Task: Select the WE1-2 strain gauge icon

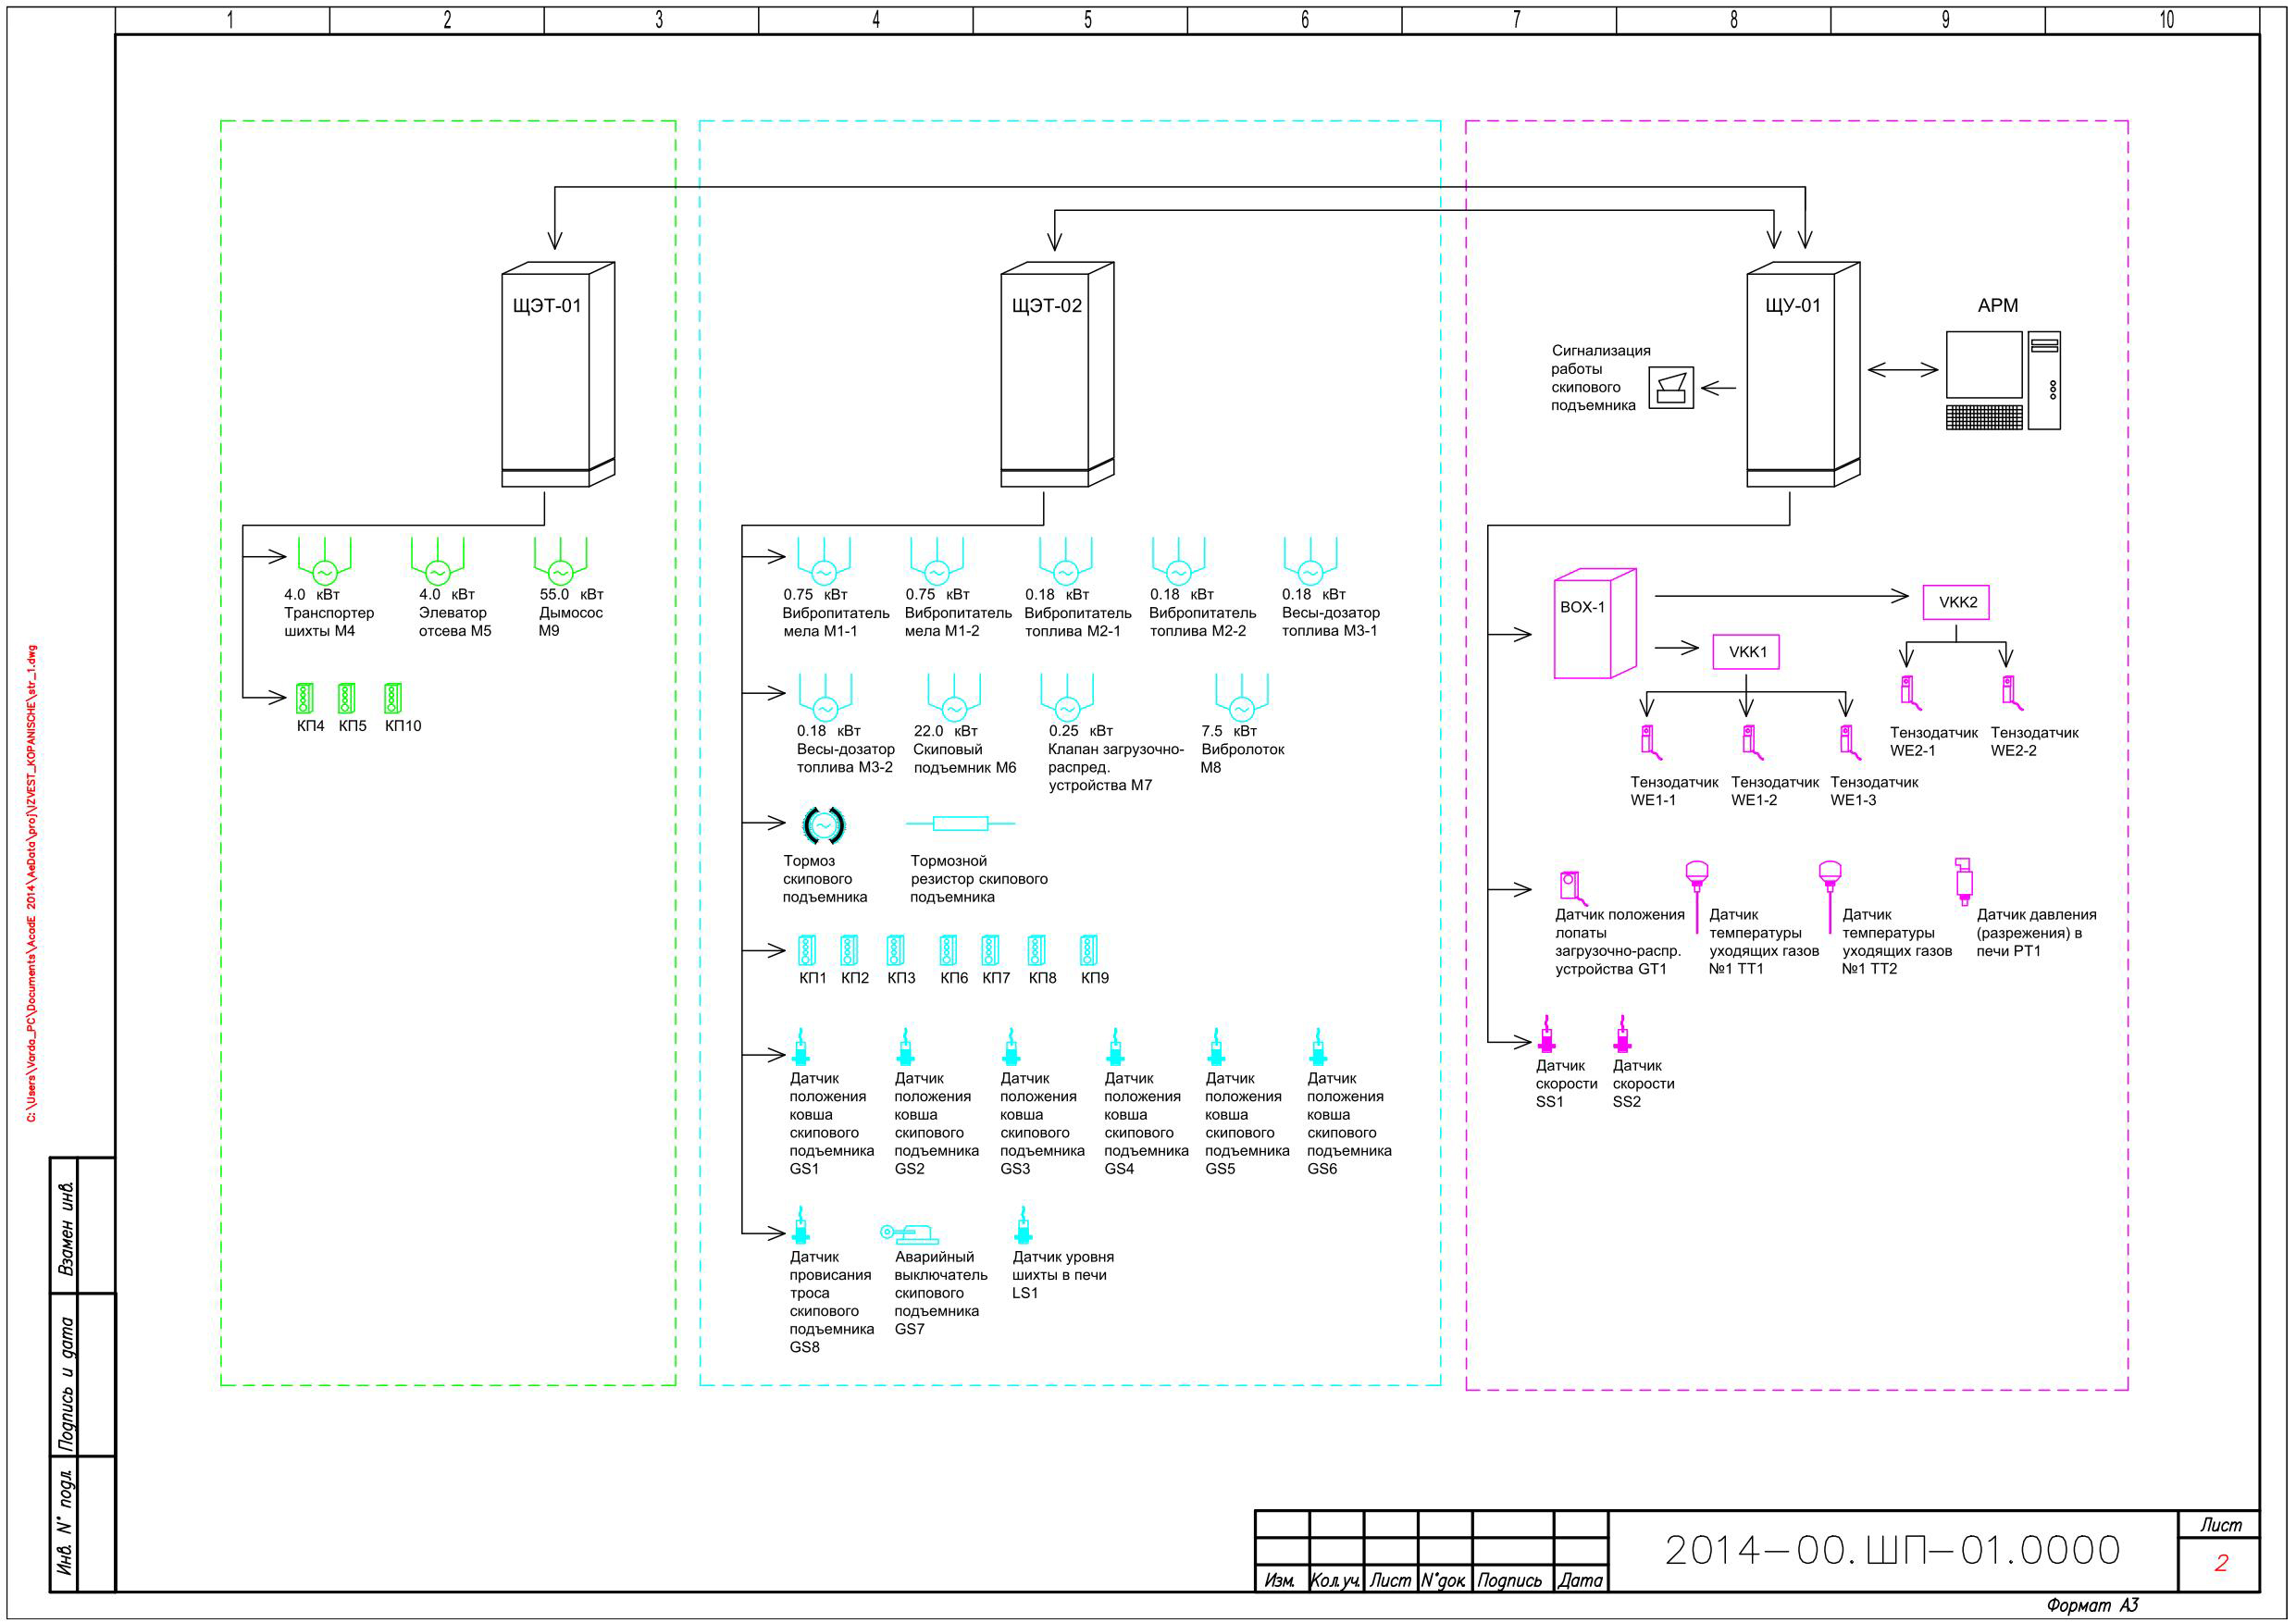Action: click(x=1749, y=743)
